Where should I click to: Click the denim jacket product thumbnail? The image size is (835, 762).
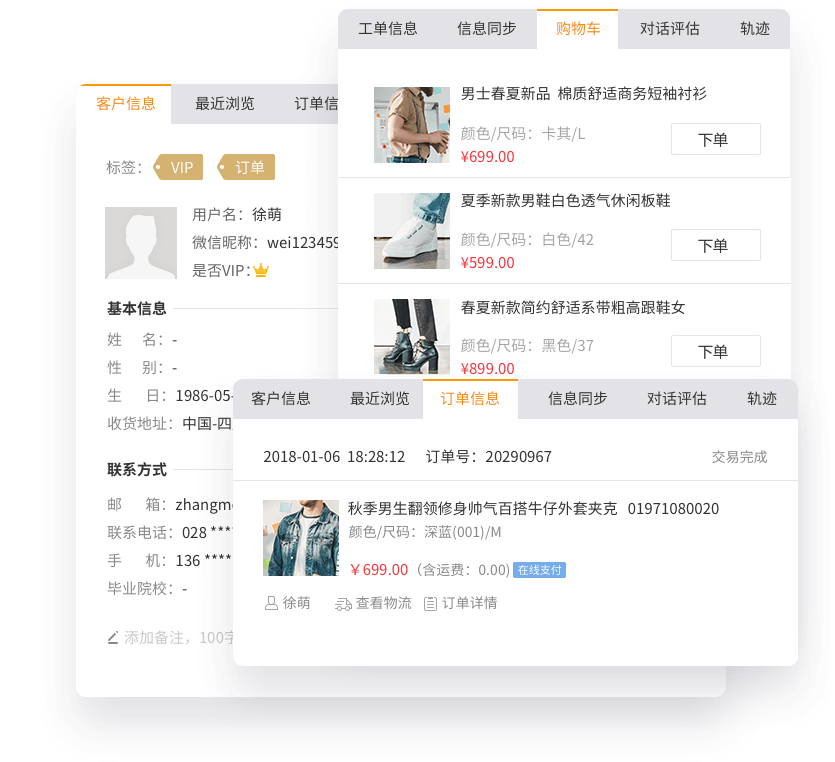300,538
